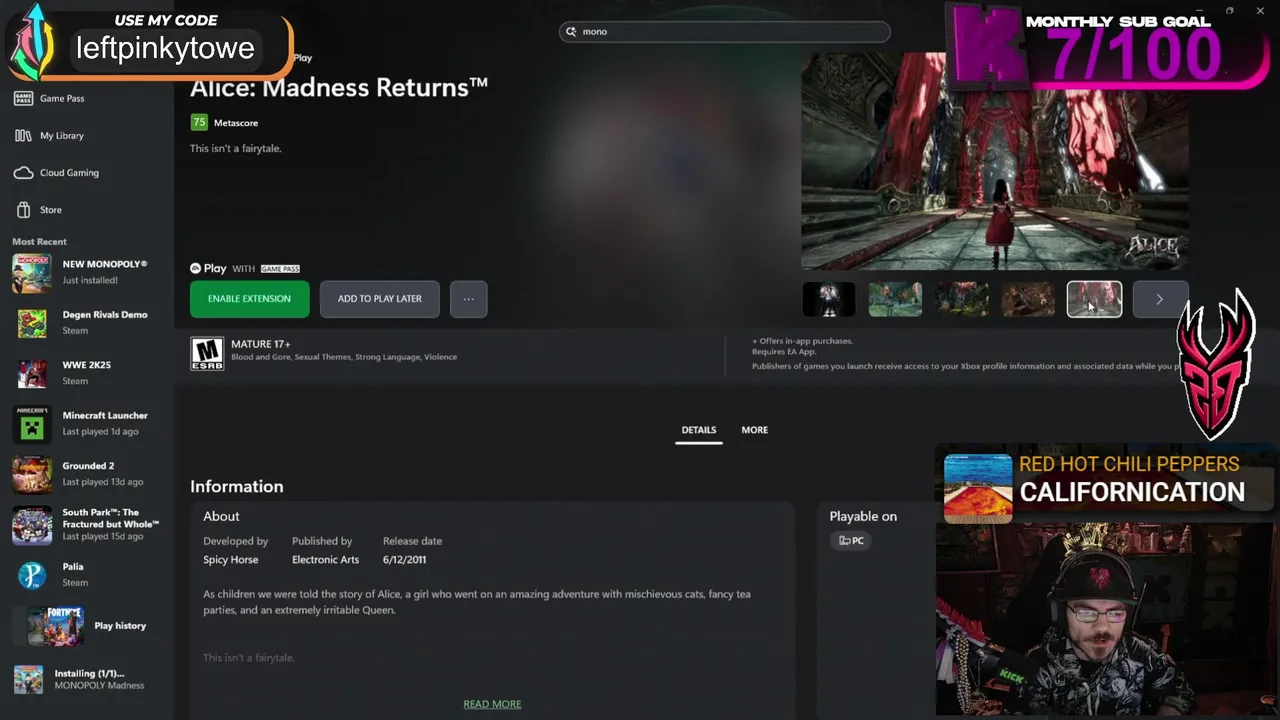Select the fourth screenshot thumbnail

1028,299
